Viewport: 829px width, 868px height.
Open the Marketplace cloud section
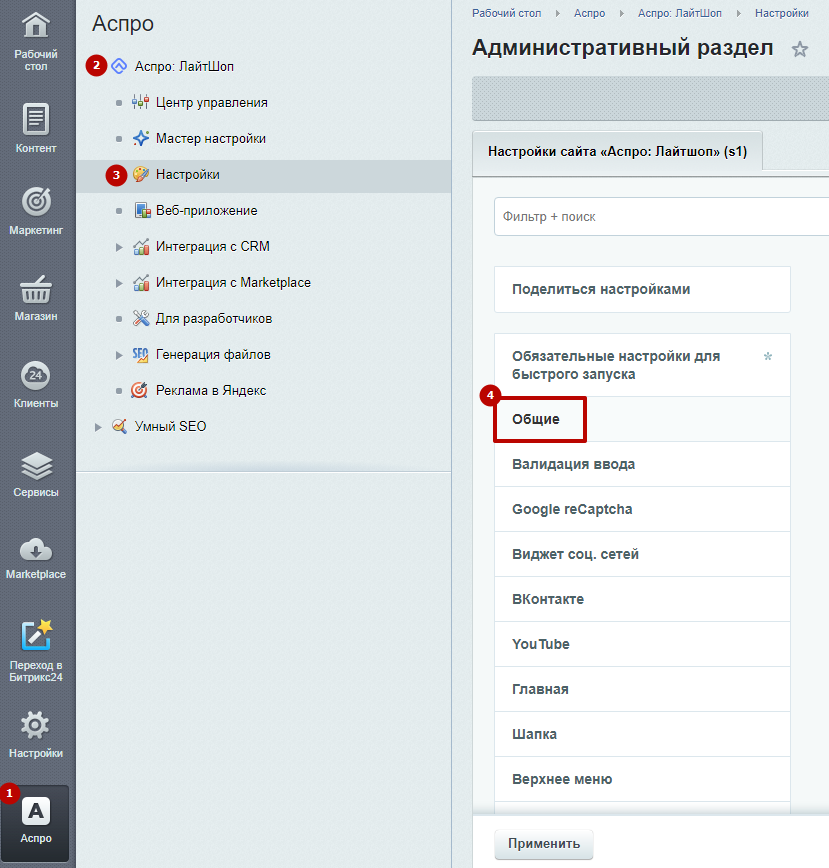(x=36, y=558)
